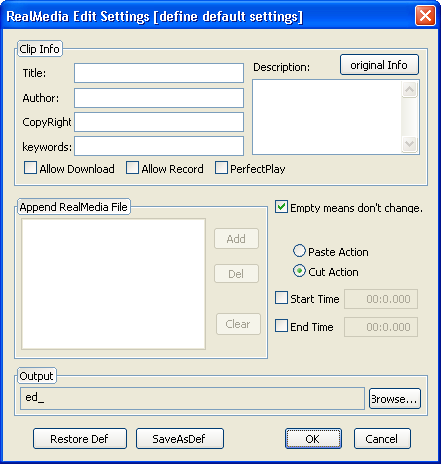
Task: Enable the Start Time checkbox
Action: pyautogui.click(x=281, y=298)
